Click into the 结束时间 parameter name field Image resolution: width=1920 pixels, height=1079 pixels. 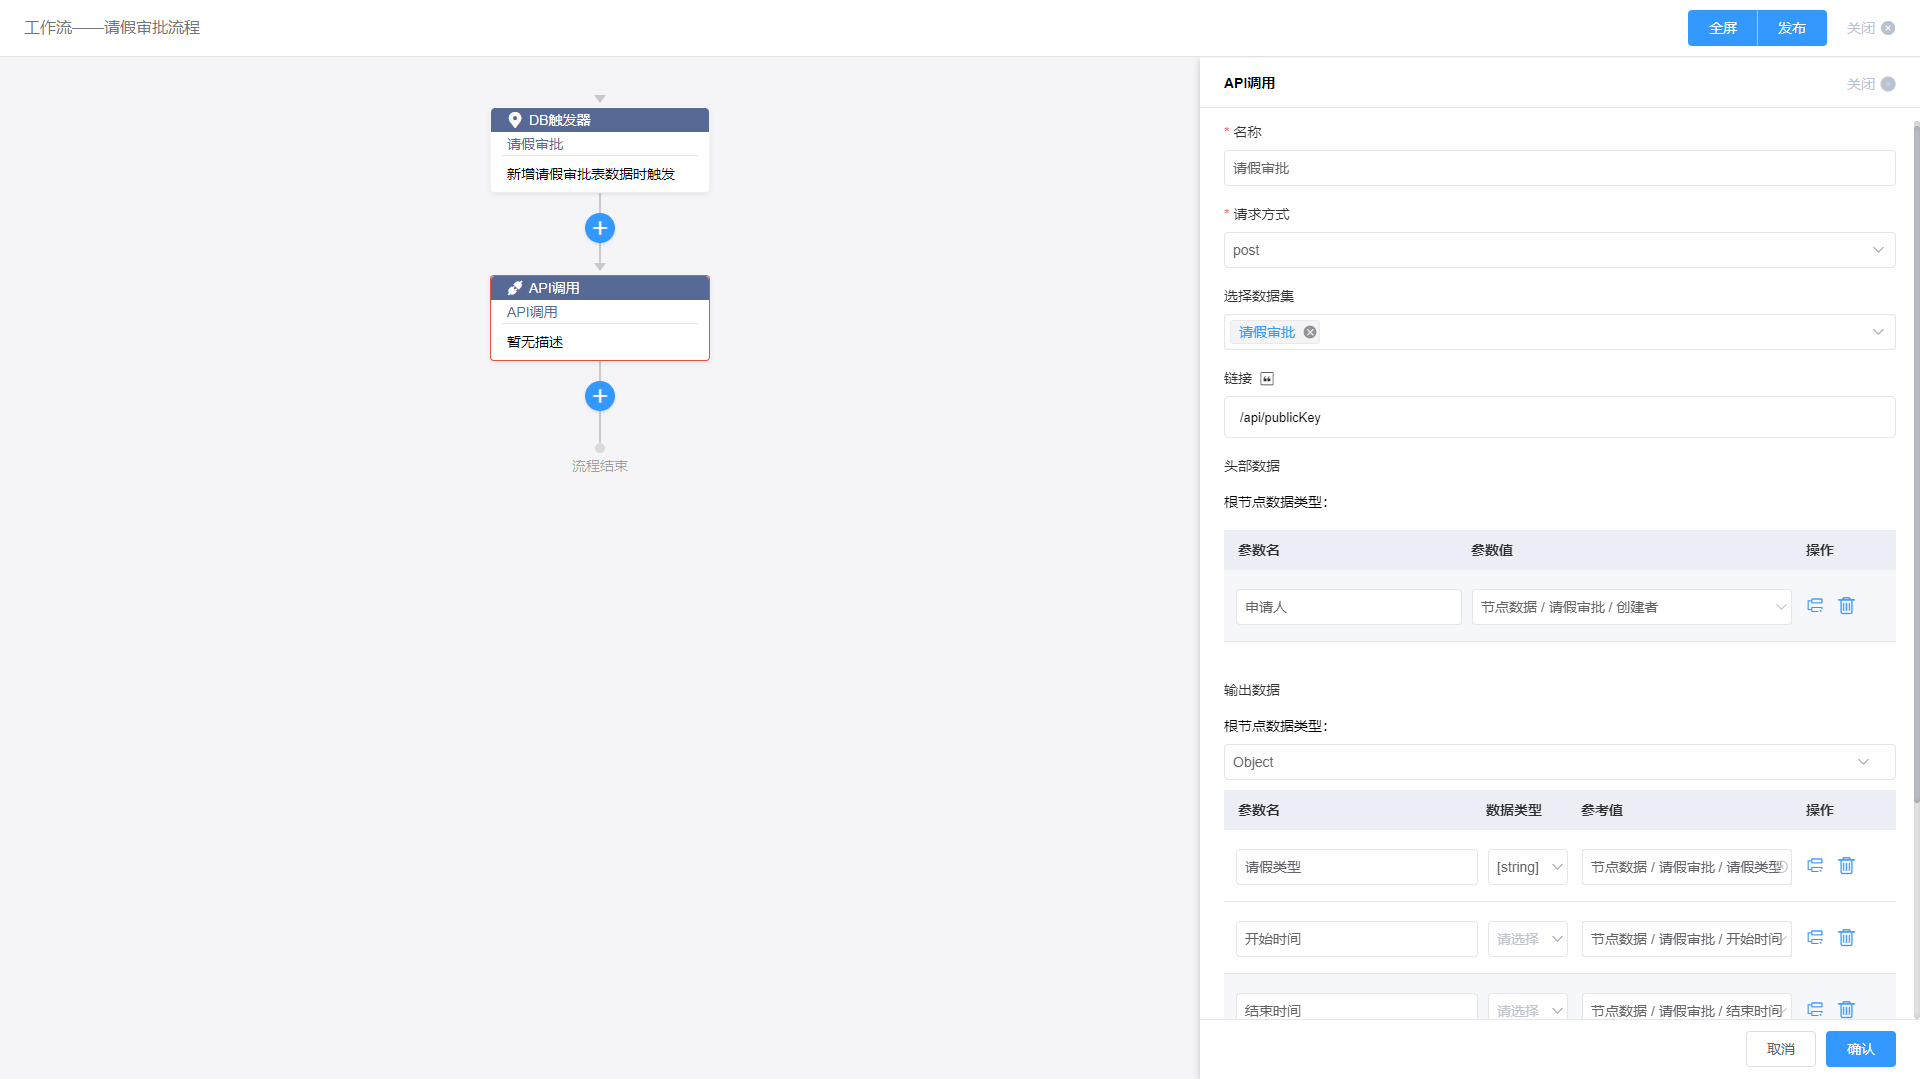pyautogui.click(x=1357, y=1008)
